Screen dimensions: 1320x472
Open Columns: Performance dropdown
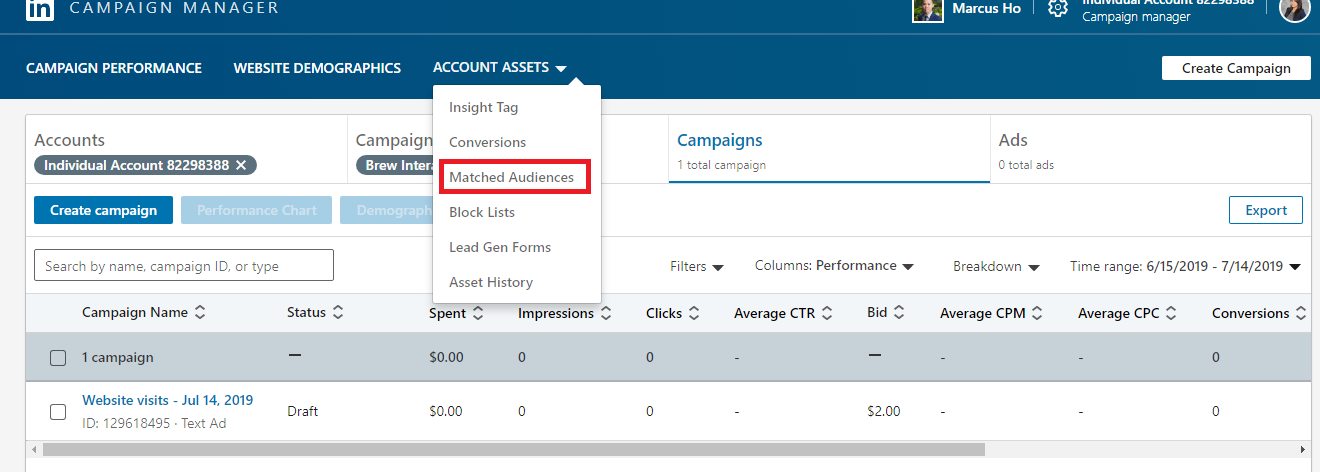(834, 266)
